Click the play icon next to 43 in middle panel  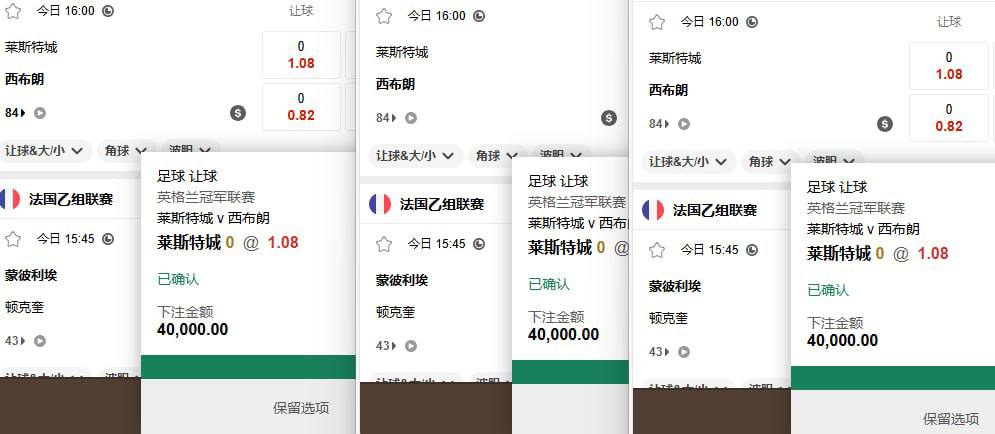(411, 346)
